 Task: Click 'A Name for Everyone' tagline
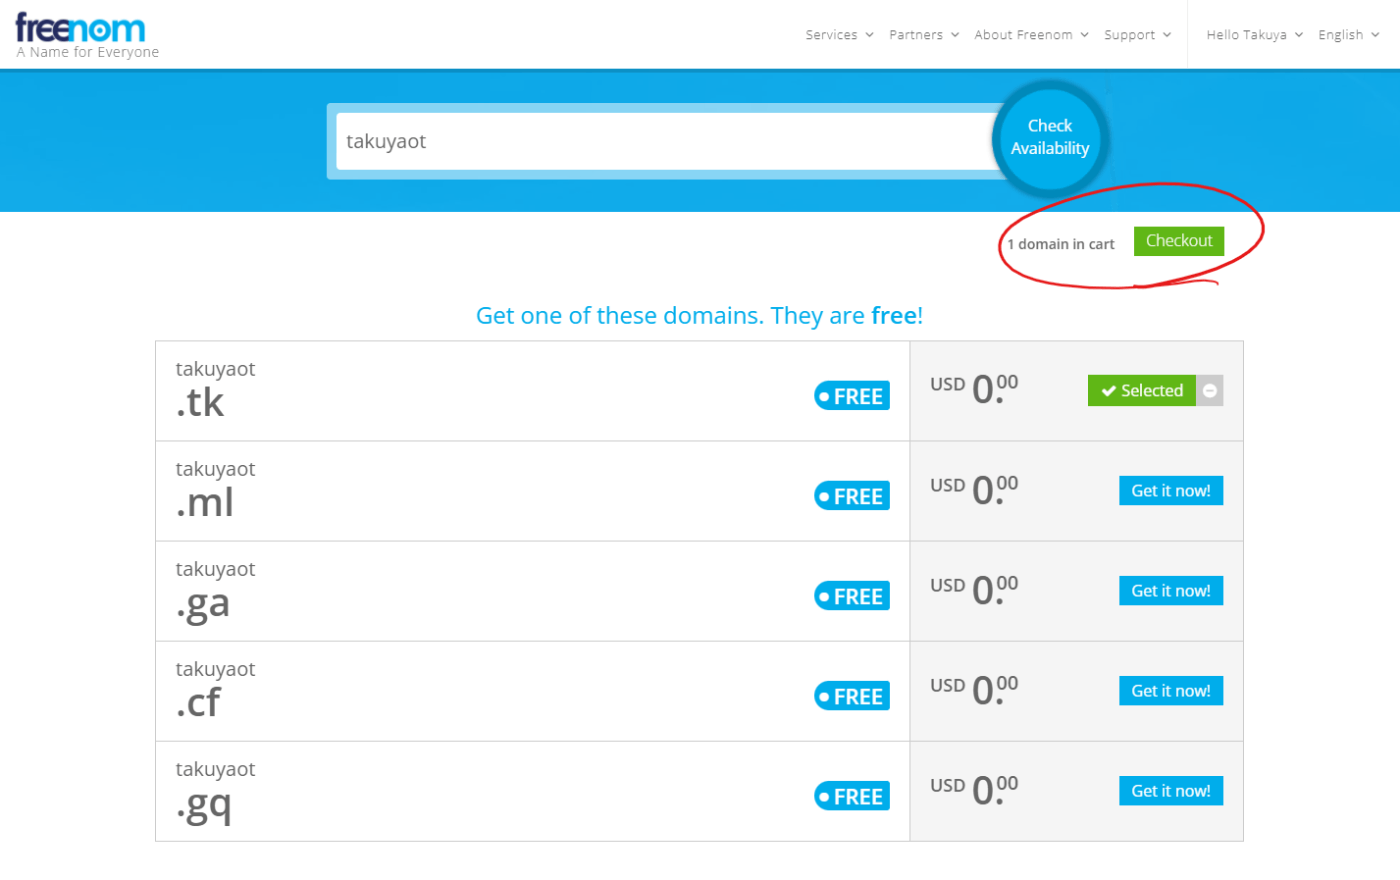(88, 52)
